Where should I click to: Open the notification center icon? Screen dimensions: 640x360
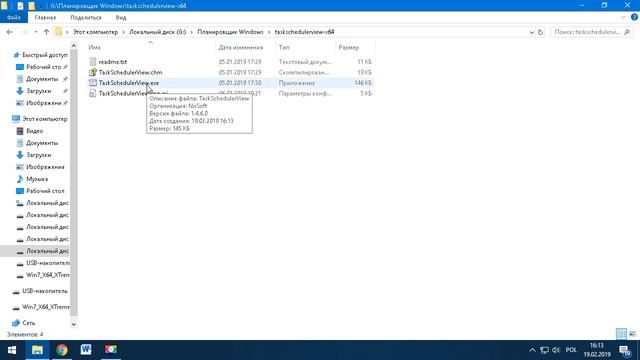click(x=625, y=350)
